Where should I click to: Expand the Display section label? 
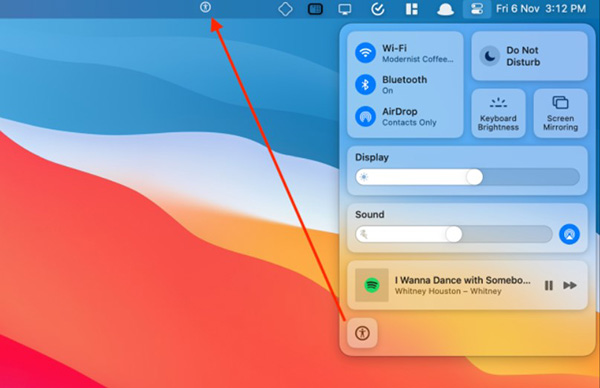[x=372, y=157]
